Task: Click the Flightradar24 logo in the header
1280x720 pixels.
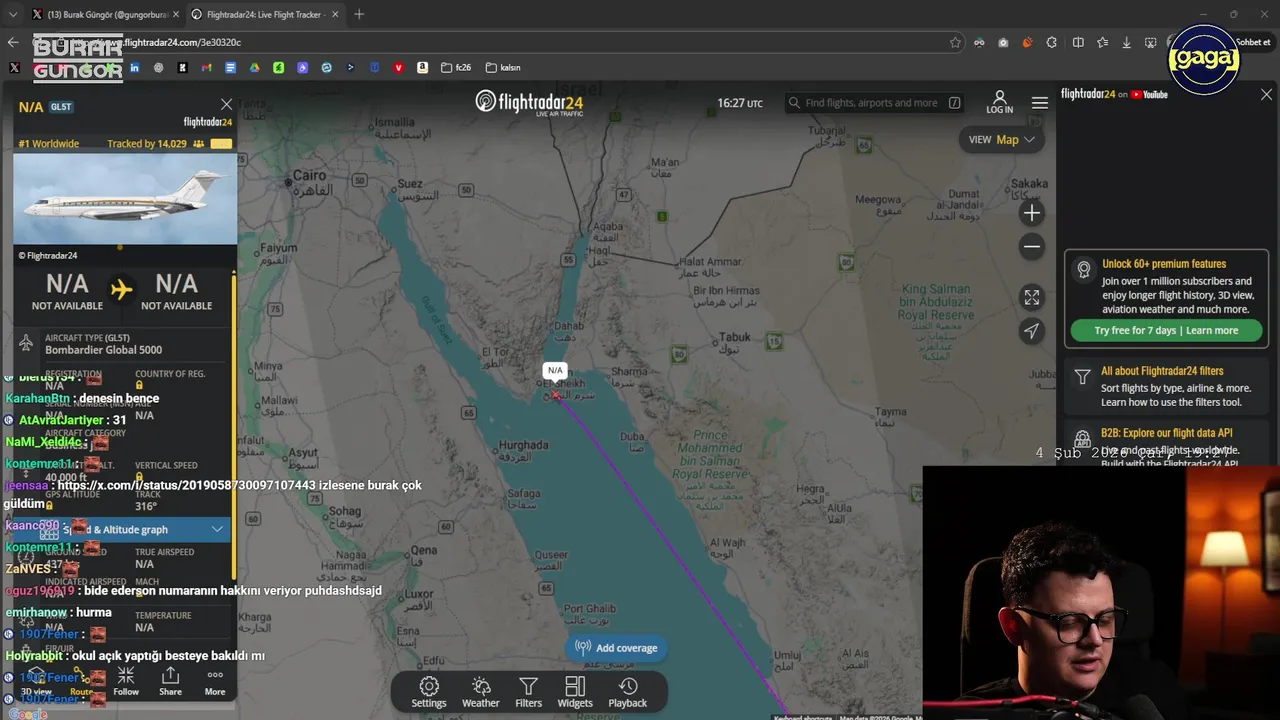Action: pyautogui.click(x=529, y=103)
